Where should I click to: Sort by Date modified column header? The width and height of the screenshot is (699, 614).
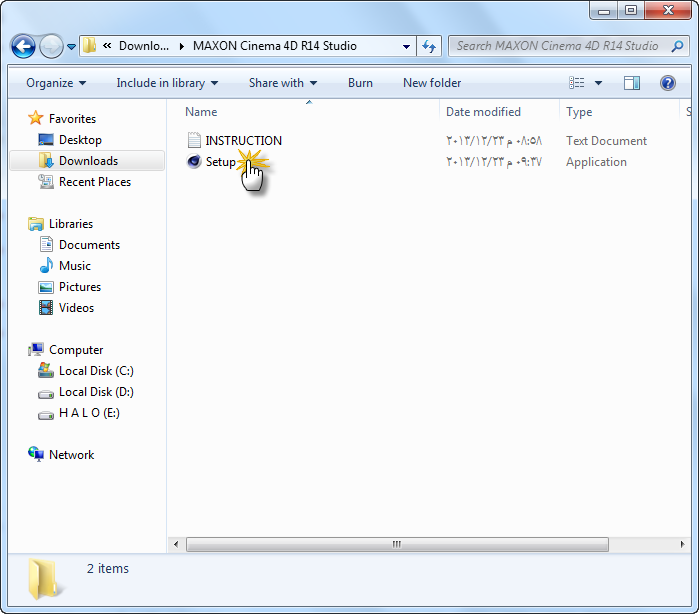[483, 112]
